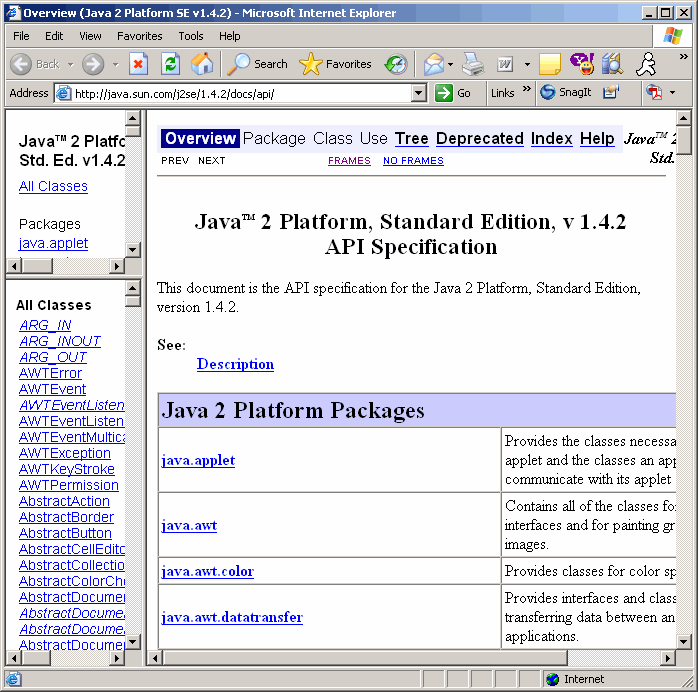This screenshot has width=698, height=692.
Task: Click the NO FRAMES link
Action: (413, 161)
